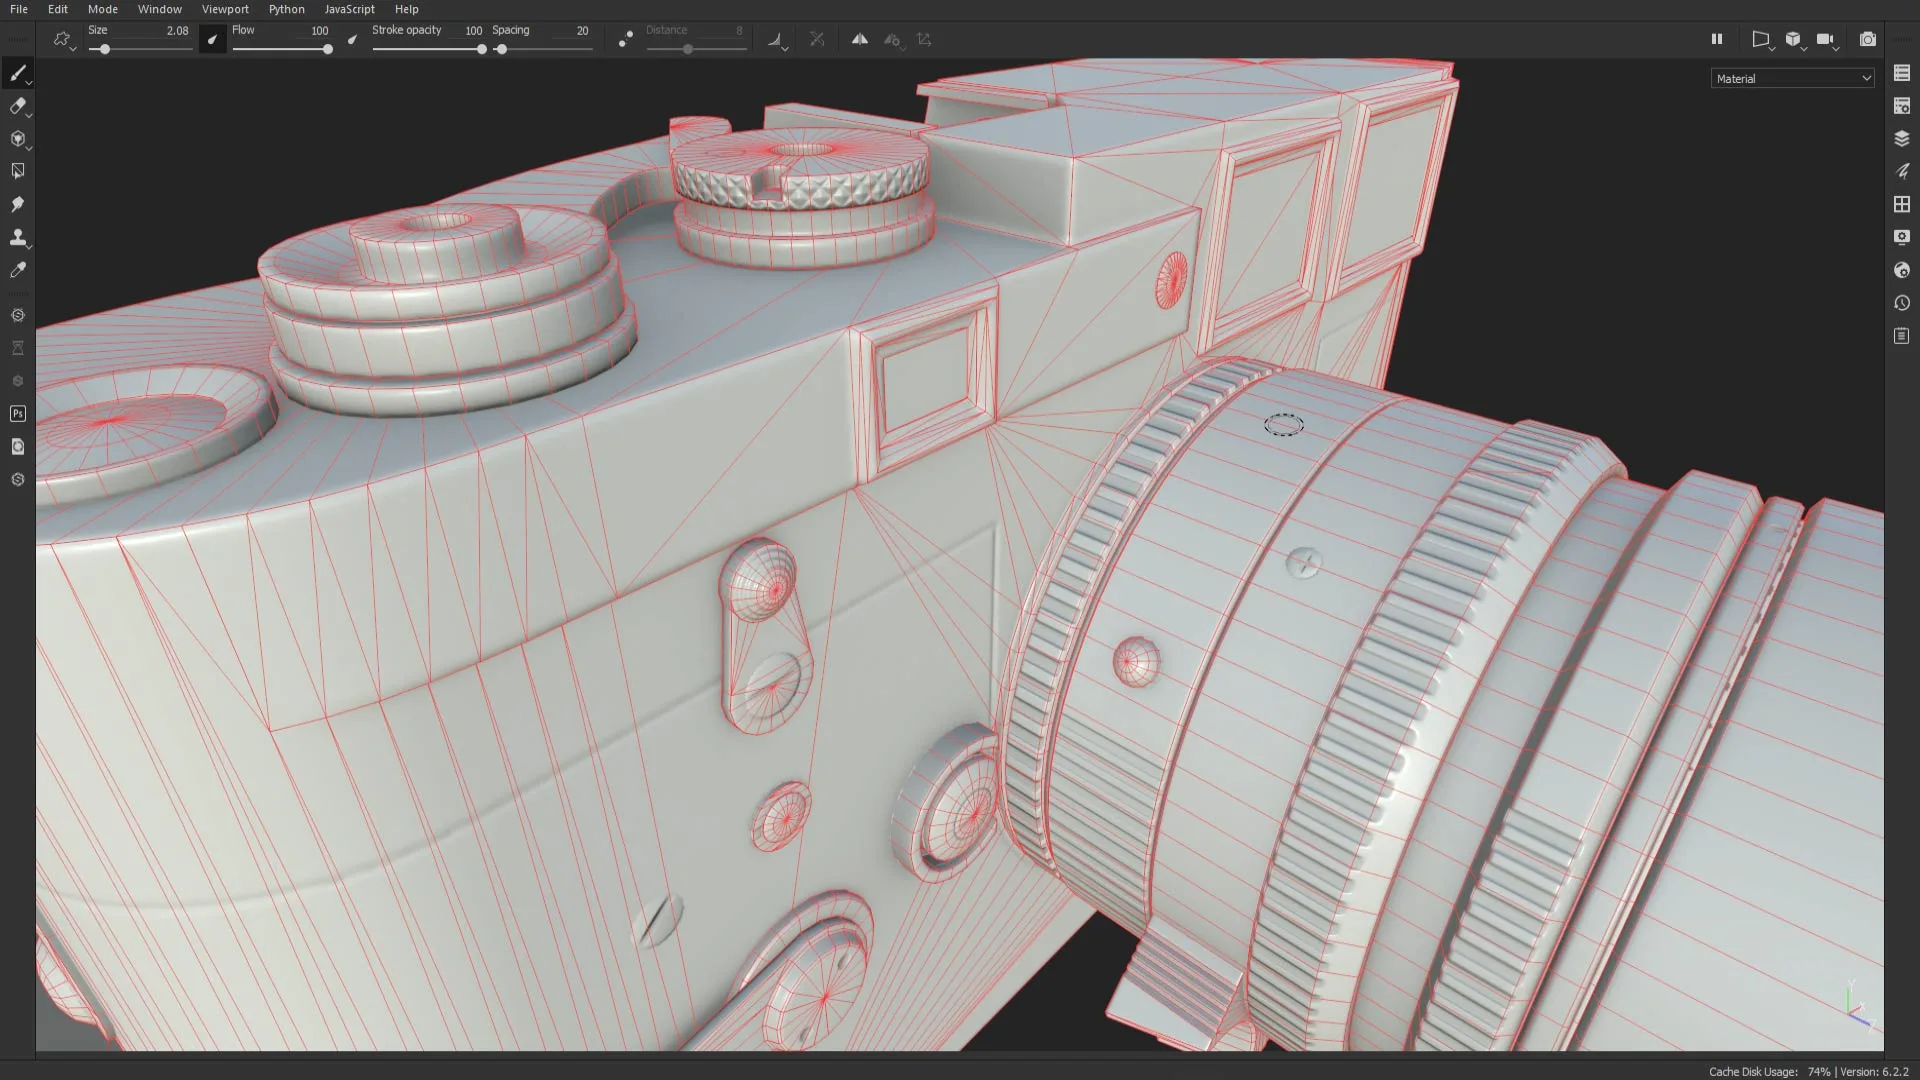Click the Flow slider track
Image resolution: width=1920 pixels, height=1080 pixels.
(281, 49)
